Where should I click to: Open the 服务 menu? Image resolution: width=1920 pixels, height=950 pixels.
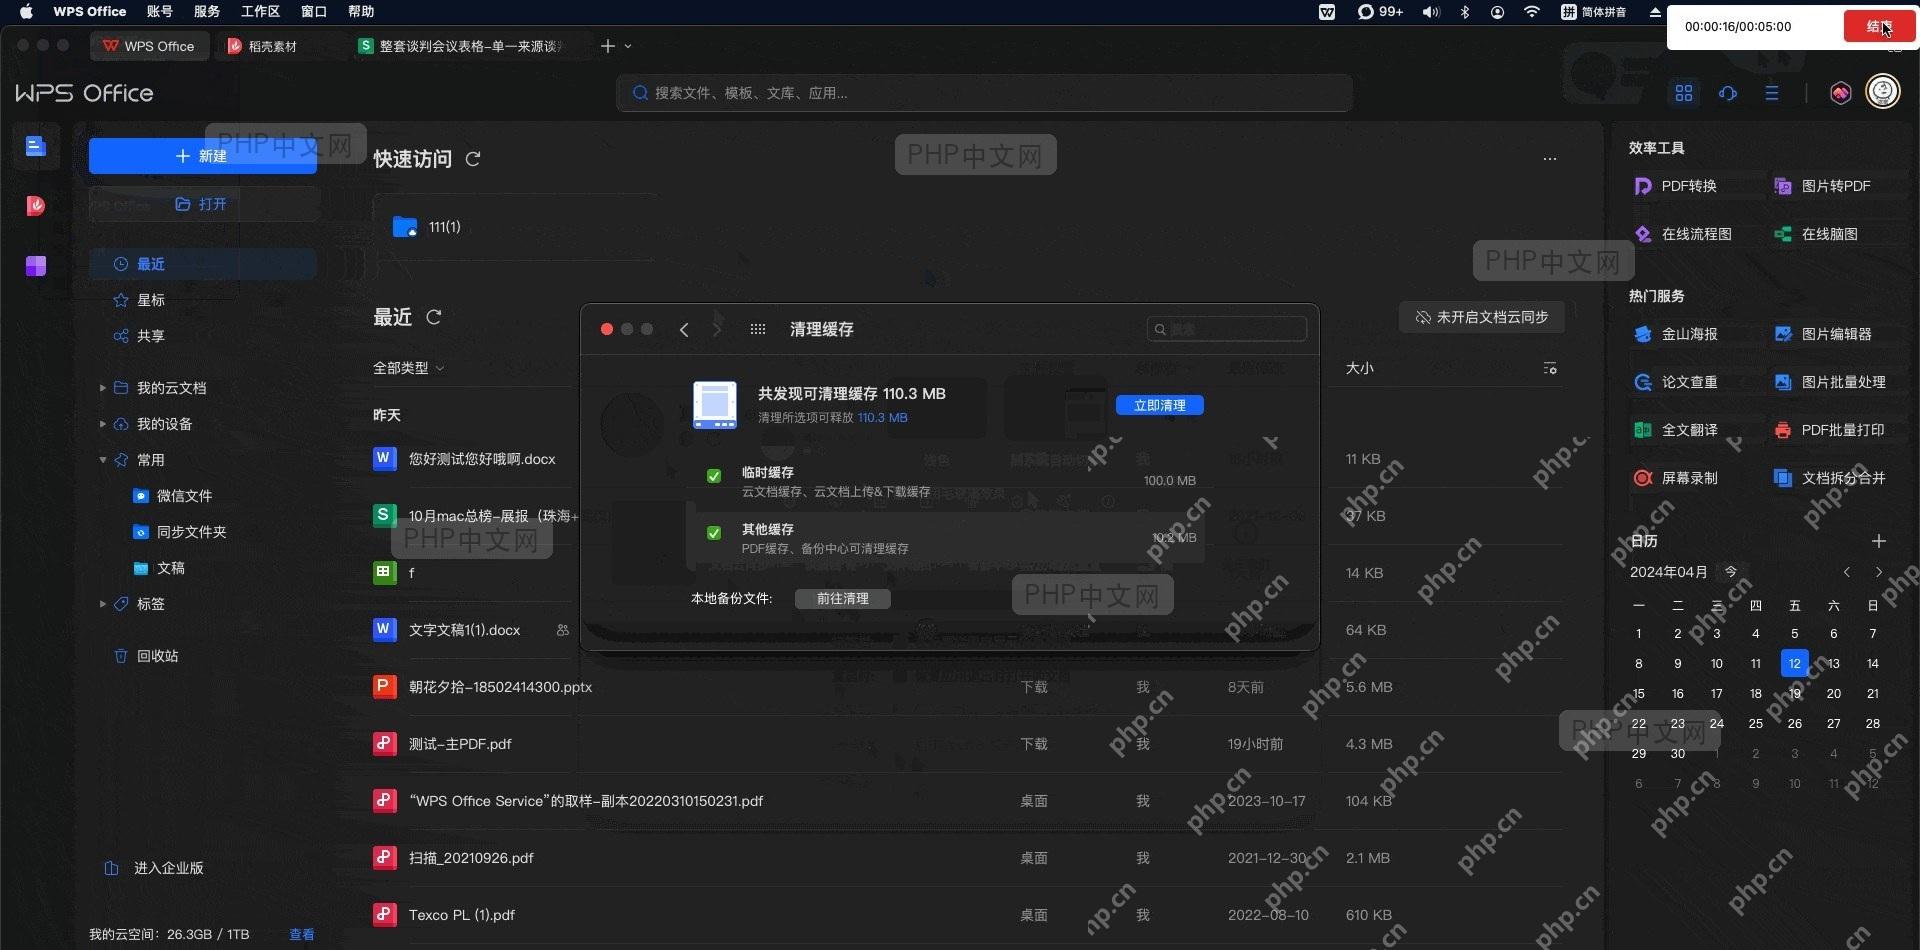coord(207,12)
